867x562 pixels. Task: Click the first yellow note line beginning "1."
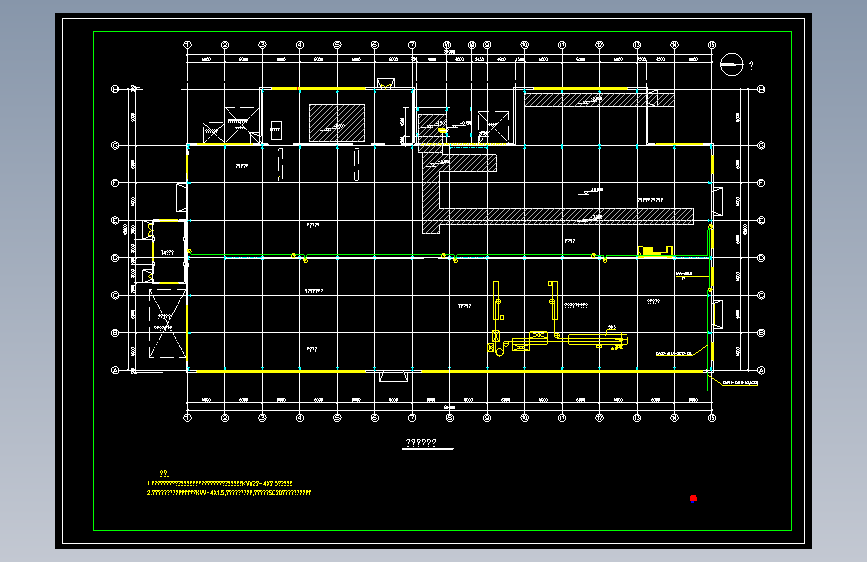(x=220, y=483)
